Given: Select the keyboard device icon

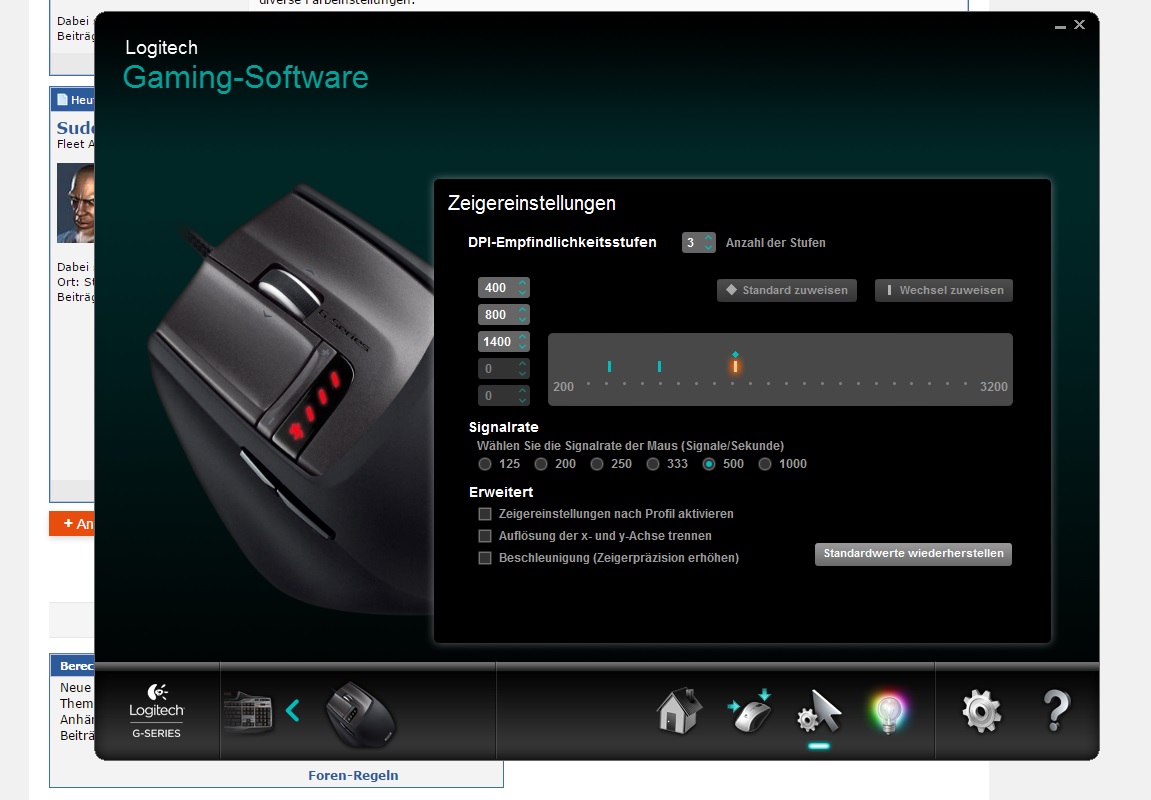Looking at the screenshot, I should pyautogui.click(x=248, y=711).
